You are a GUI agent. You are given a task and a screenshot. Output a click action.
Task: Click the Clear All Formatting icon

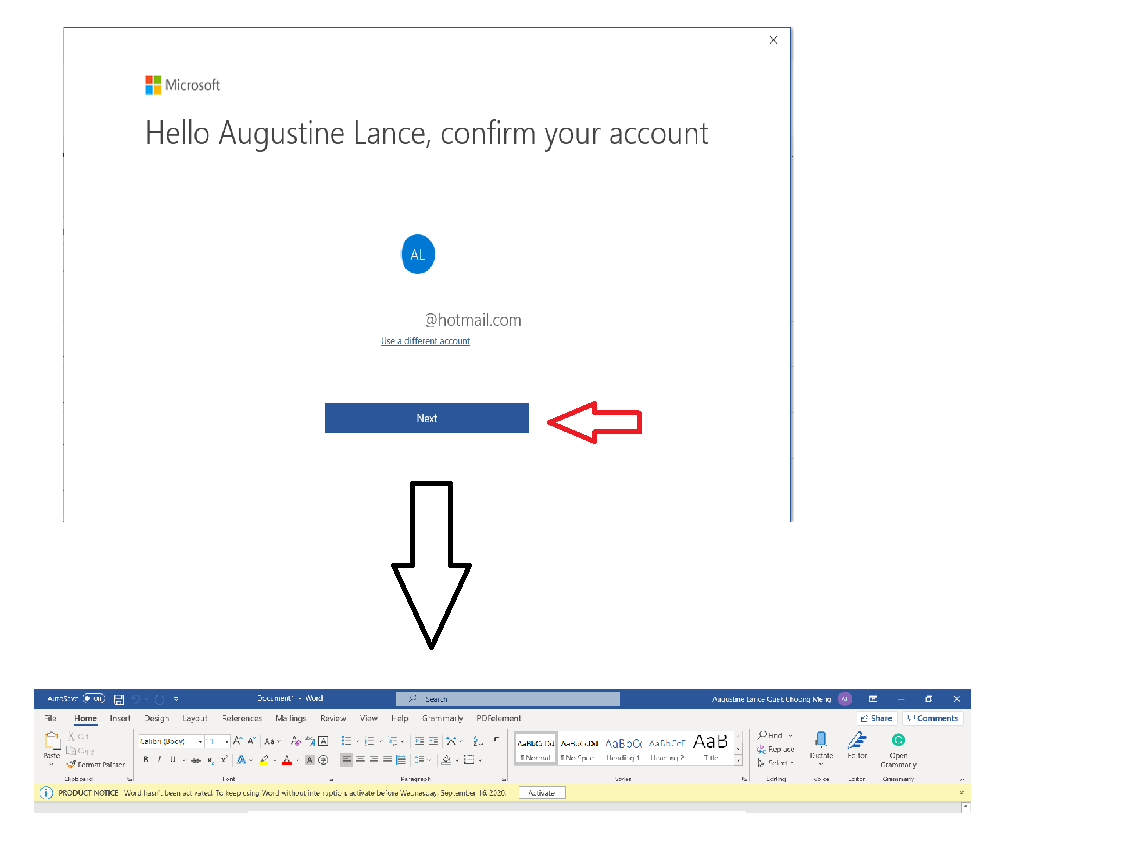[x=295, y=741]
